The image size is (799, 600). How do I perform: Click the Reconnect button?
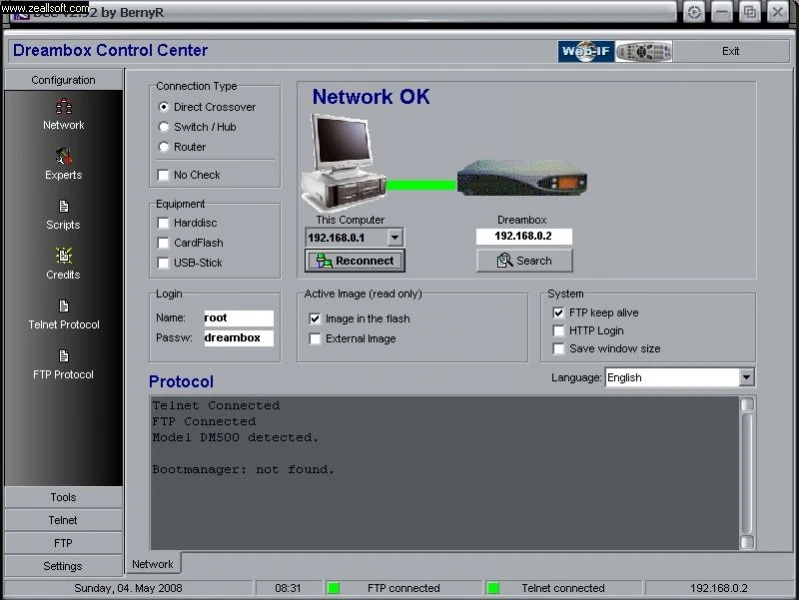pyautogui.click(x=355, y=260)
